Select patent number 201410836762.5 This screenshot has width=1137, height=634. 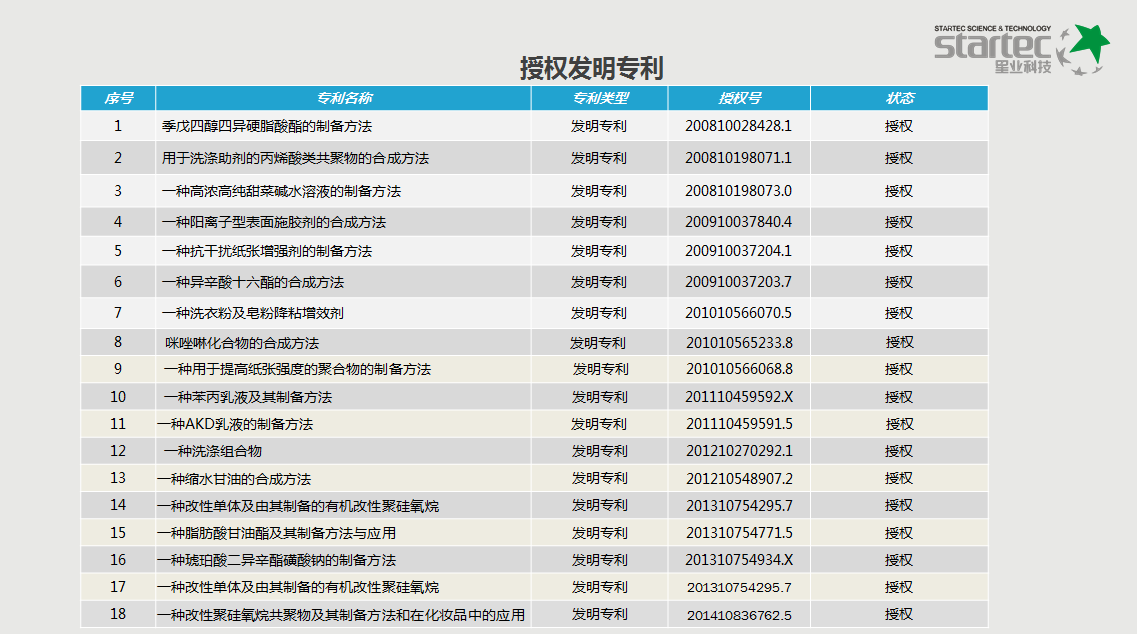739,615
